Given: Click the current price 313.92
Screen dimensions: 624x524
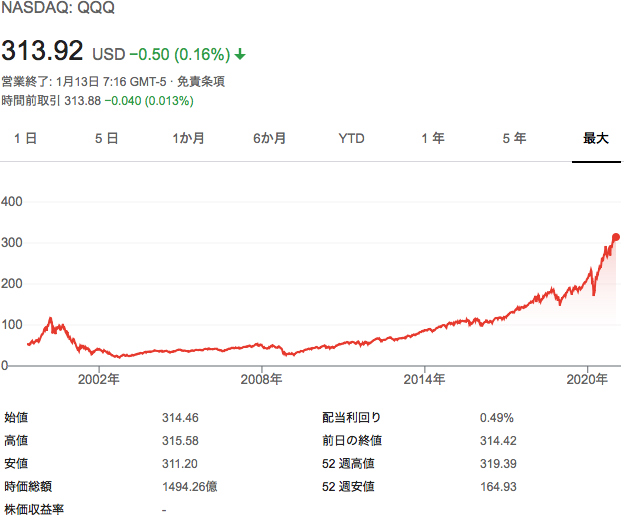Looking at the screenshot, I should [x=42, y=51].
